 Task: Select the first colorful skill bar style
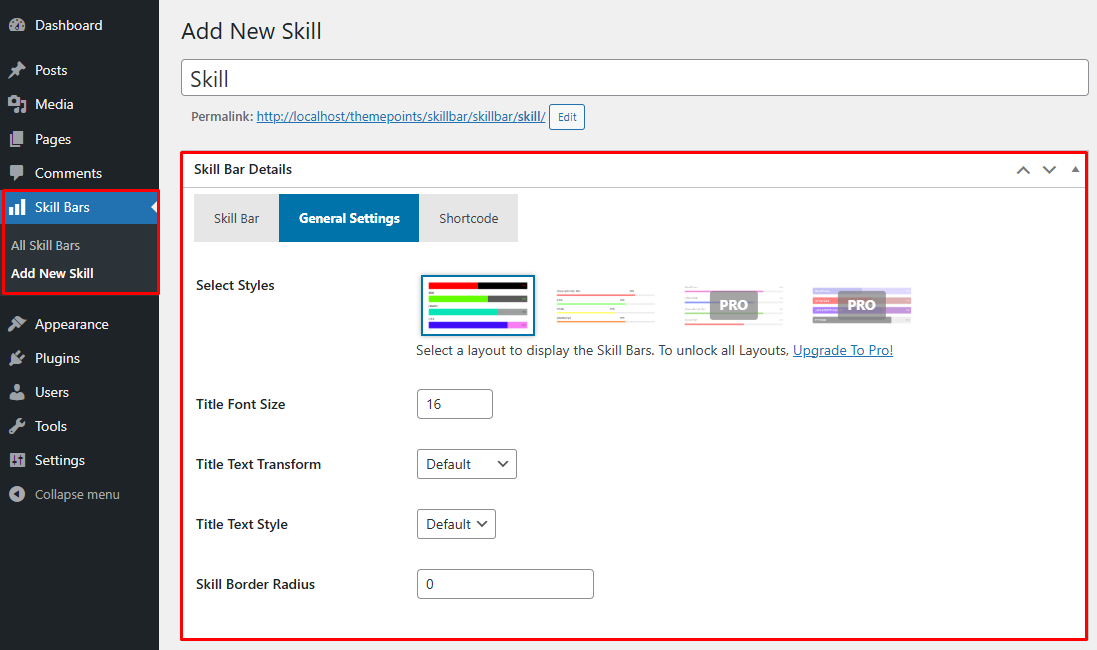click(478, 305)
